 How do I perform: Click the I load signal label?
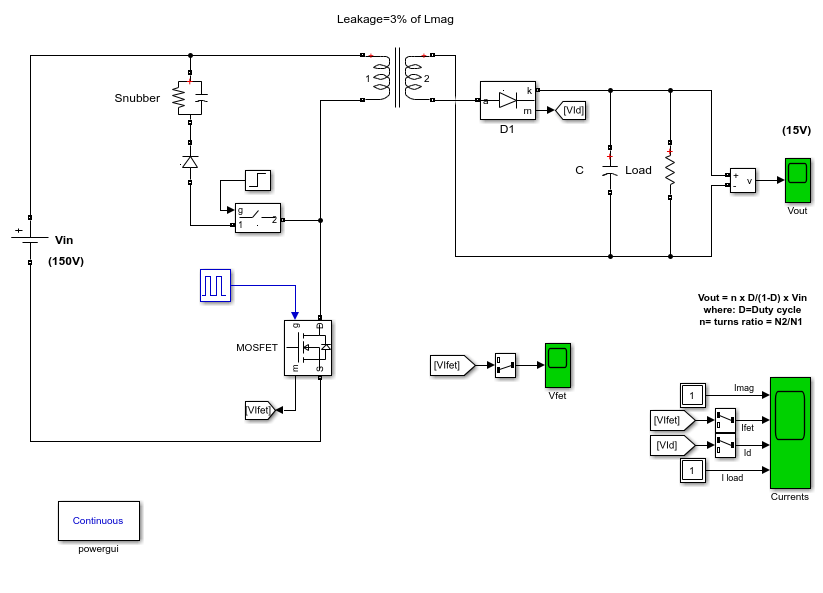point(732,478)
